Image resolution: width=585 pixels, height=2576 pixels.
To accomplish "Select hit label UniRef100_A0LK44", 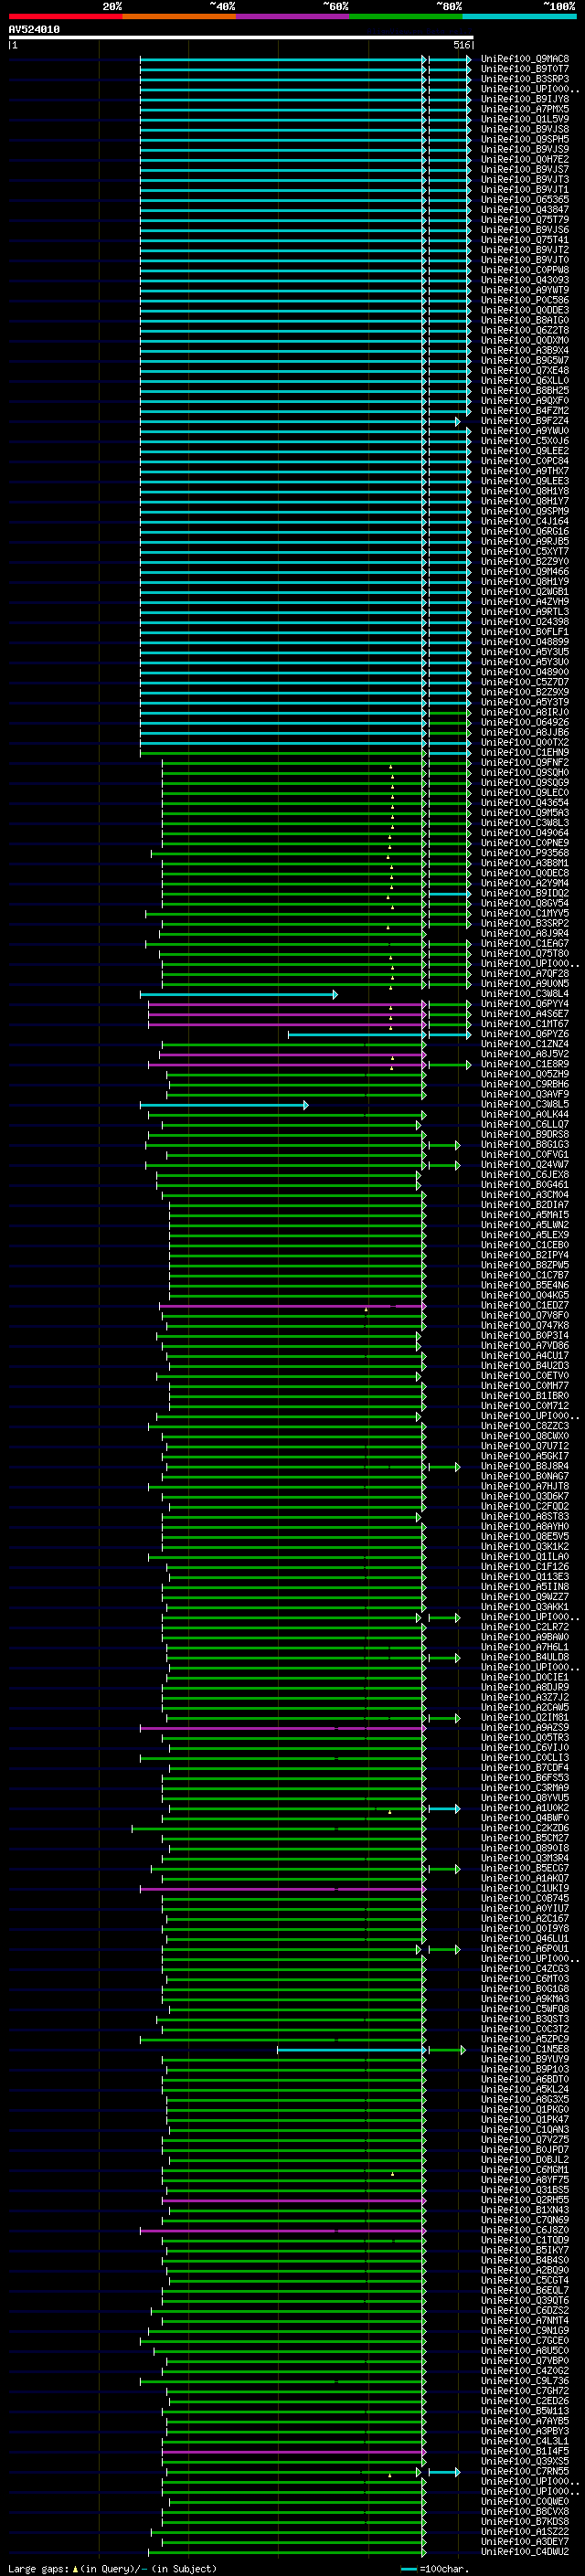I will coord(525,1115).
